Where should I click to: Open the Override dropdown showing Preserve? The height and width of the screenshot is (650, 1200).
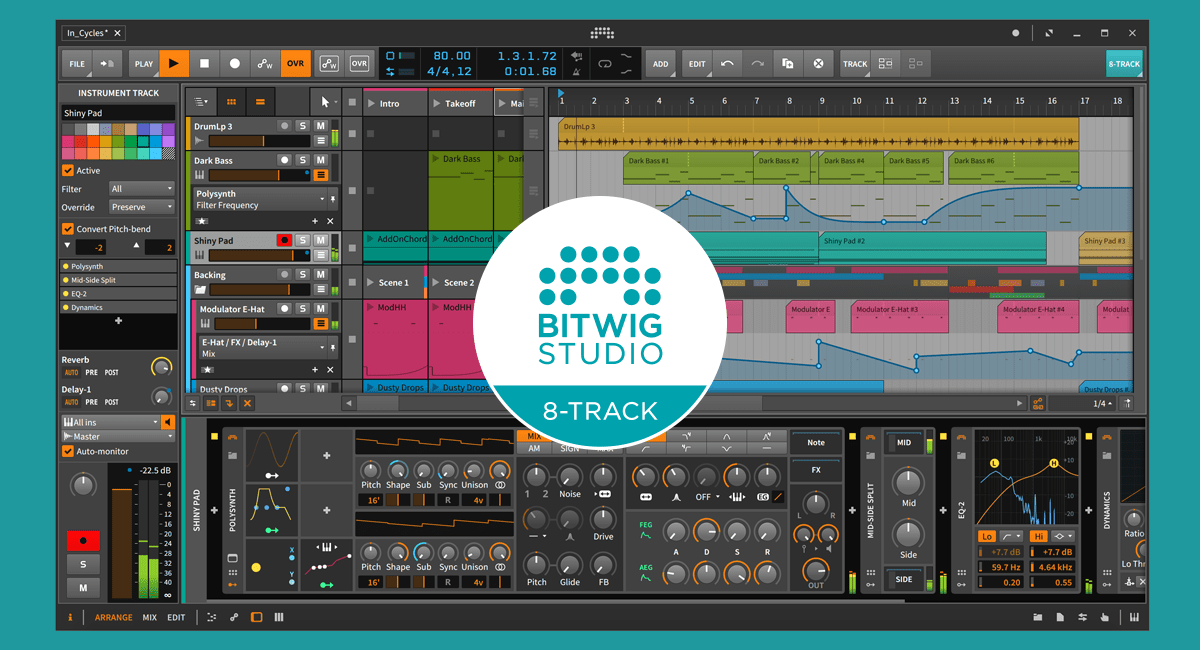141,207
